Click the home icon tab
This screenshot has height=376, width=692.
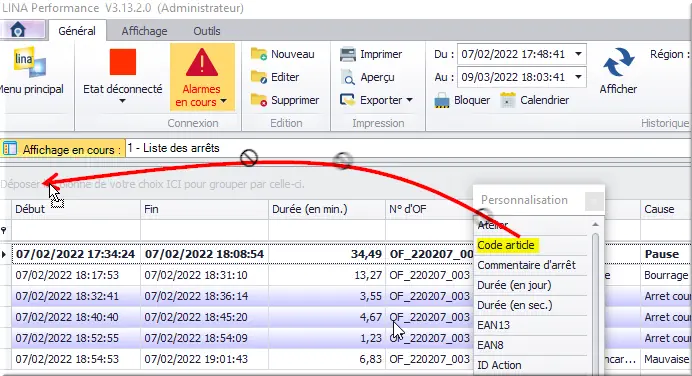18,30
